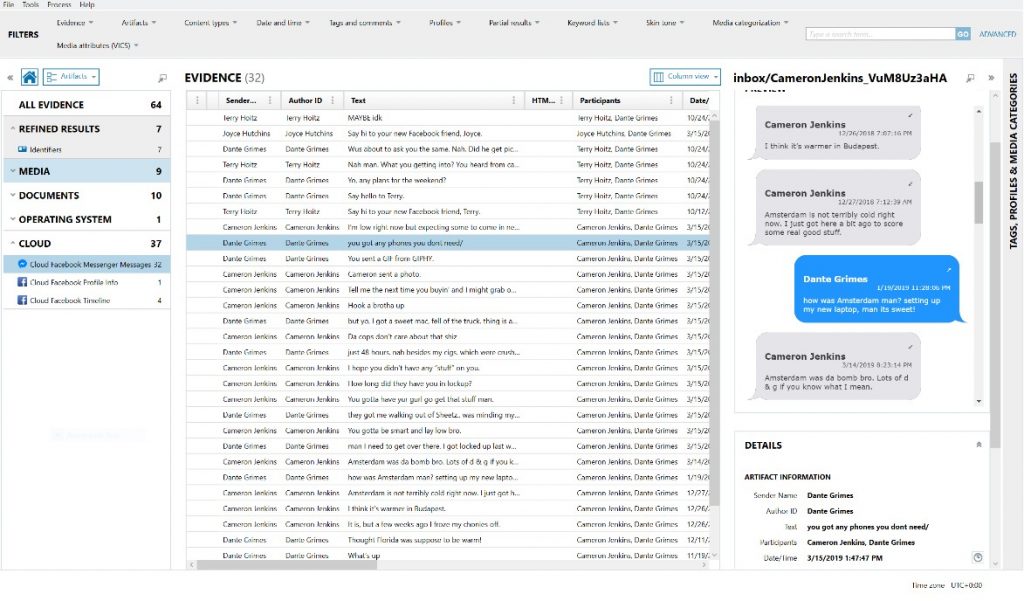Open the first grid column's options handle

tap(197, 101)
